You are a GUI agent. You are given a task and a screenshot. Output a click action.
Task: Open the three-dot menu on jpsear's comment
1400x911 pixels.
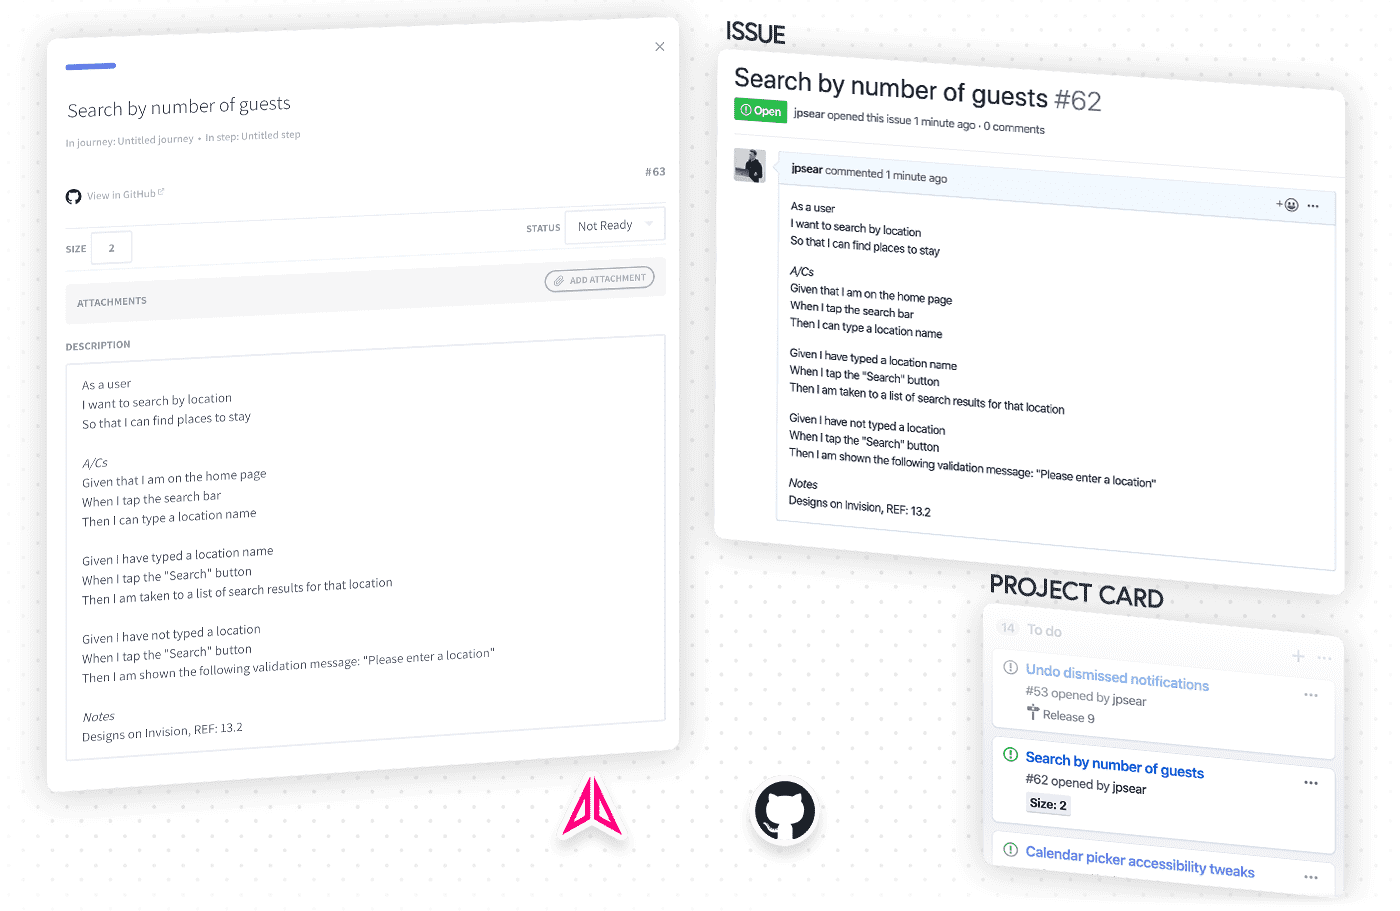point(1313,207)
